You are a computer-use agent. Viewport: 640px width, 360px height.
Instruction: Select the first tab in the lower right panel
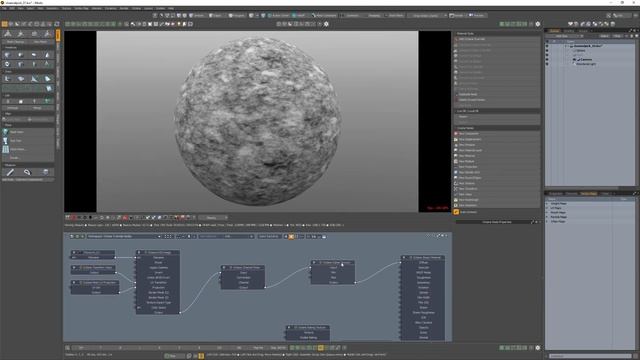[x=556, y=193]
